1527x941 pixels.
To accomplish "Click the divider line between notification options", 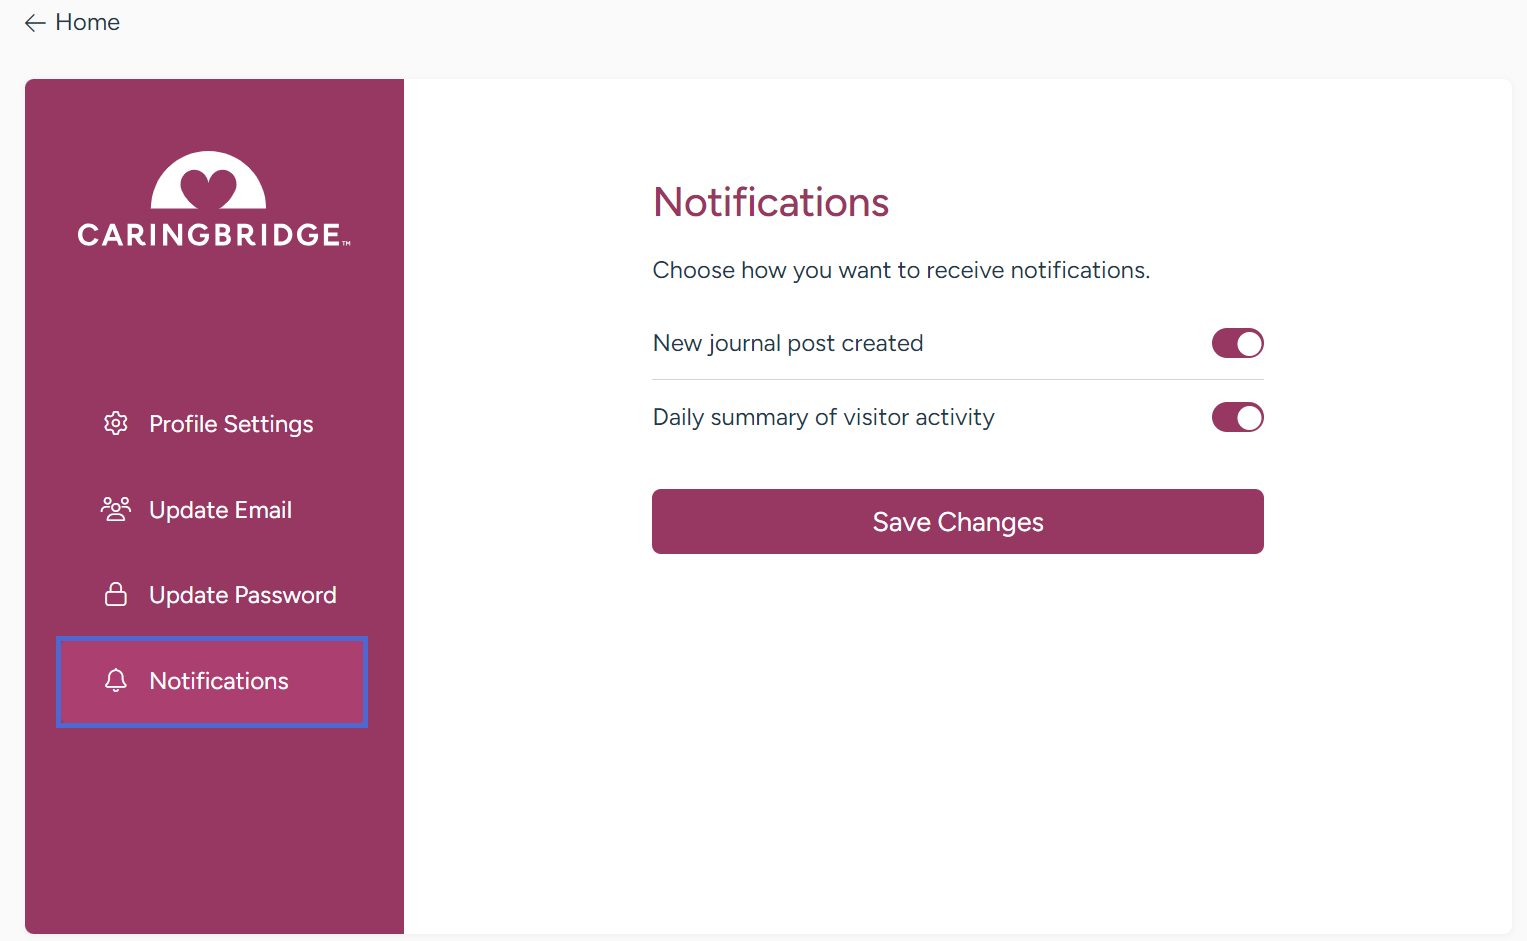I will coord(957,380).
